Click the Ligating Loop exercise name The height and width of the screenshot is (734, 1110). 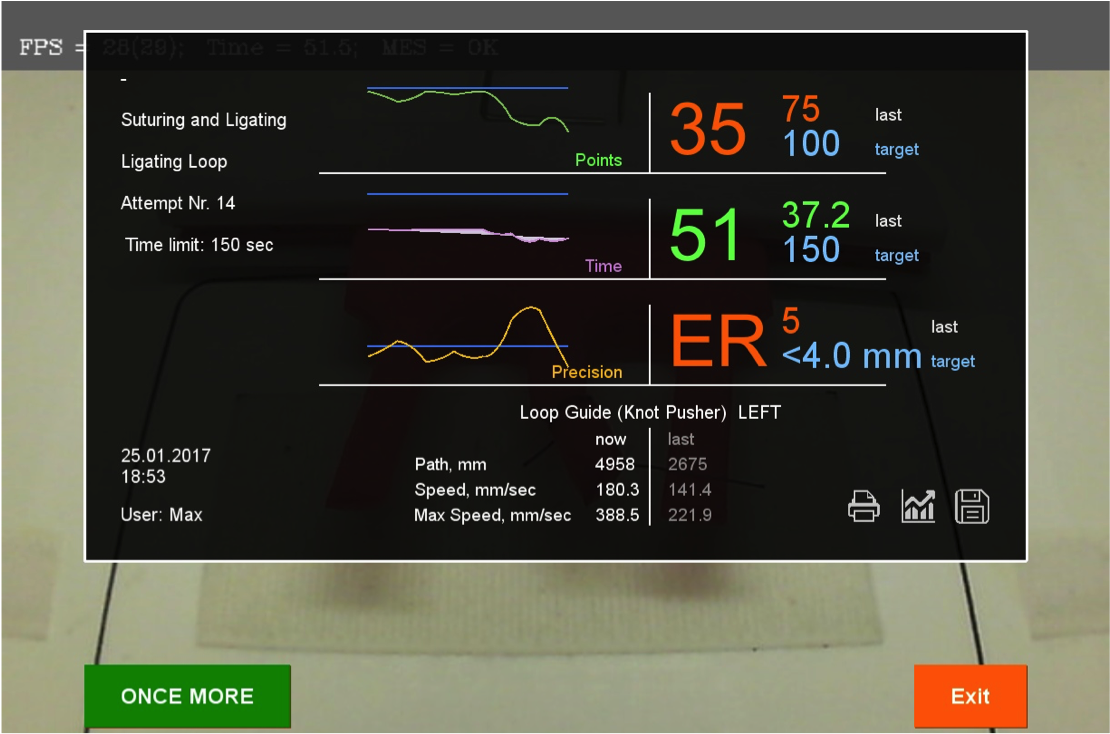click(174, 162)
